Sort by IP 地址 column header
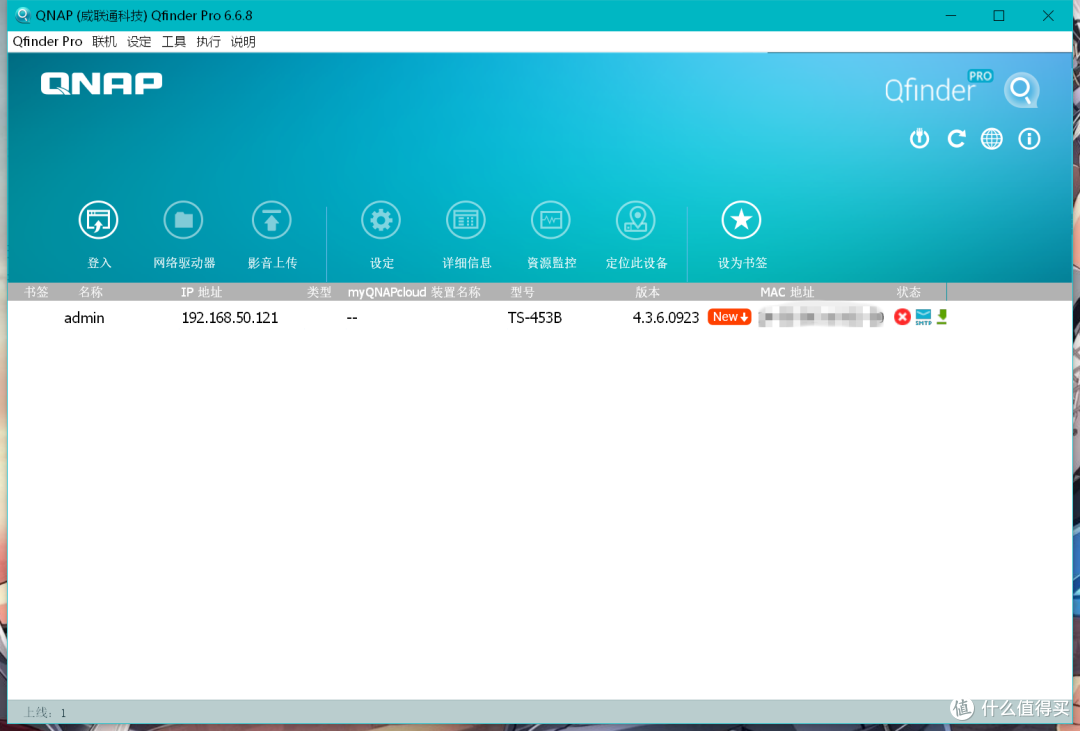This screenshot has height=731, width=1080. 201,292
